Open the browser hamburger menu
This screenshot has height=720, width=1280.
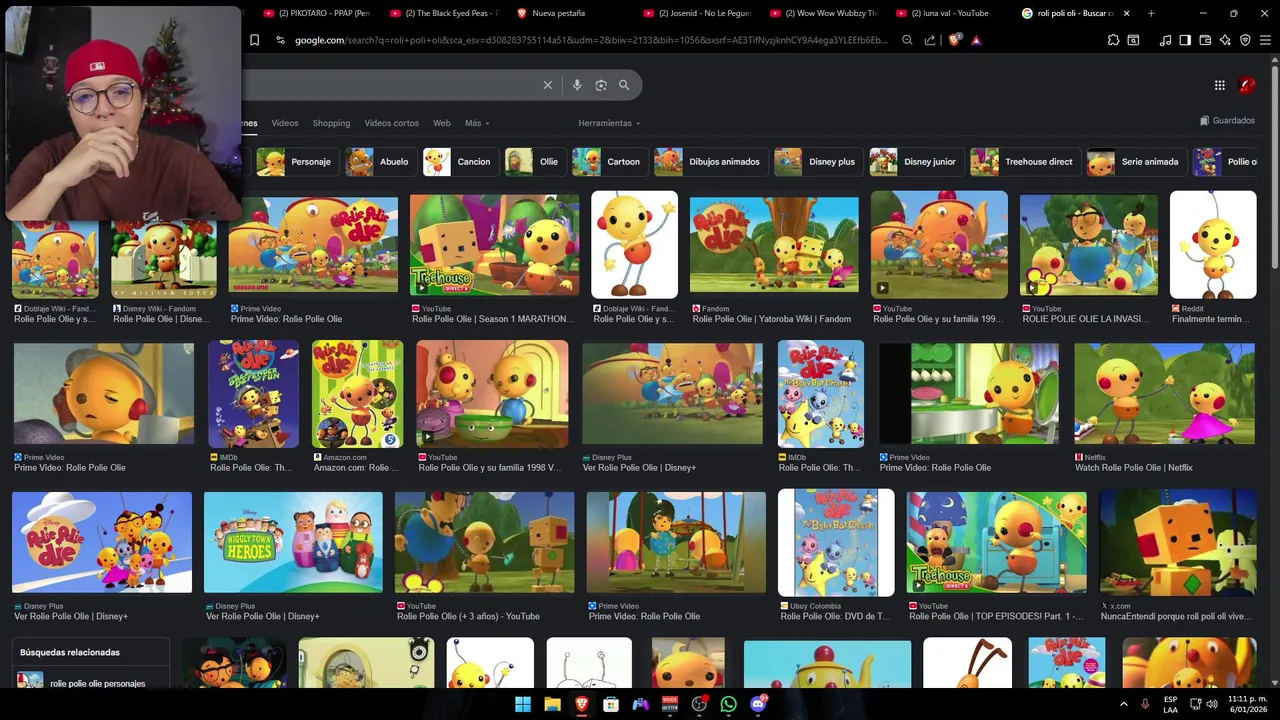(1265, 40)
